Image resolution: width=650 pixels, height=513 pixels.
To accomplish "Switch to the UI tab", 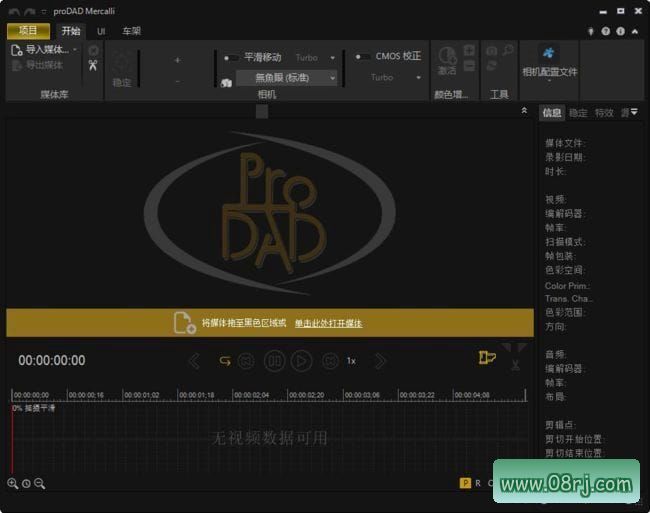I will pos(101,31).
